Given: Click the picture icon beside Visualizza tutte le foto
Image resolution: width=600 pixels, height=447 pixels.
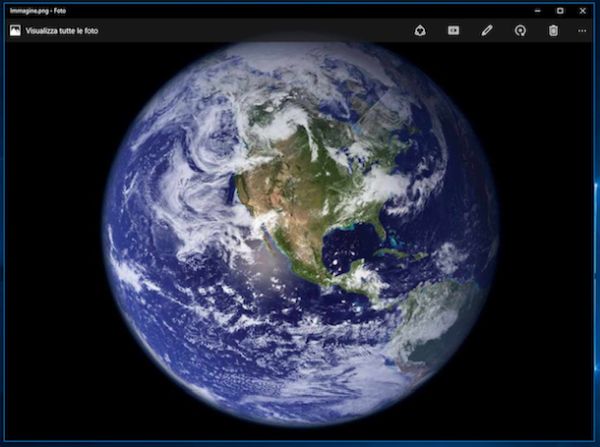Looking at the screenshot, I should 15,31.
